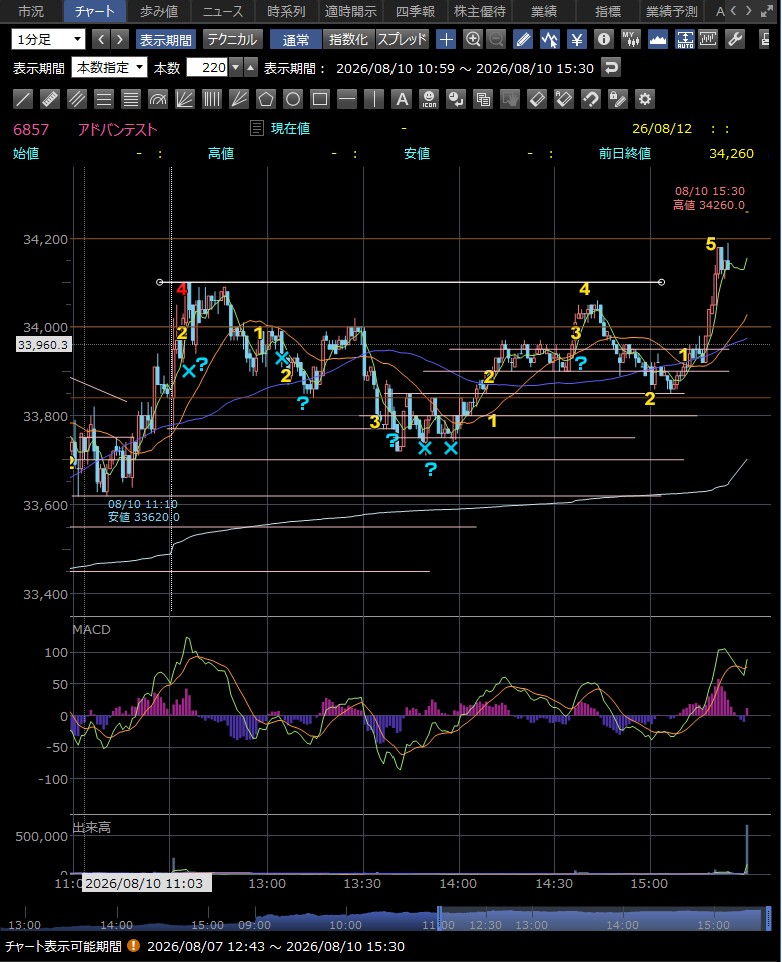Image resolution: width=782 pixels, height=962 pixels.
Task: Click the bar count 220 input field
Action: (207, 67)
